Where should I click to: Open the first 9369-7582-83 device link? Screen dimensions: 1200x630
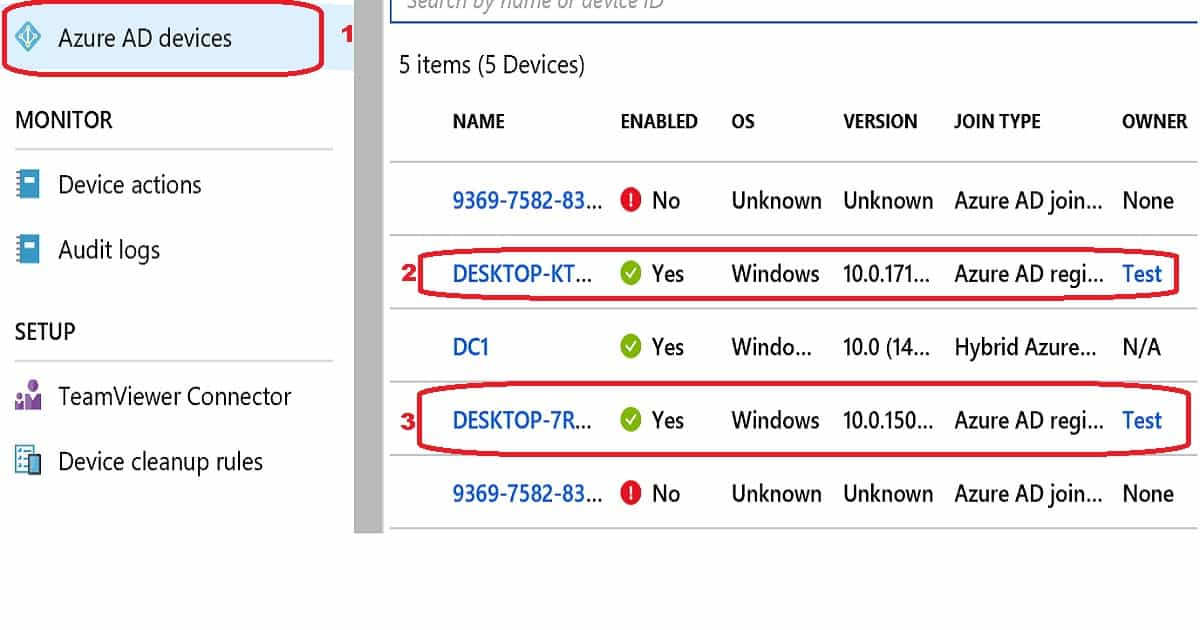point(528,200)
